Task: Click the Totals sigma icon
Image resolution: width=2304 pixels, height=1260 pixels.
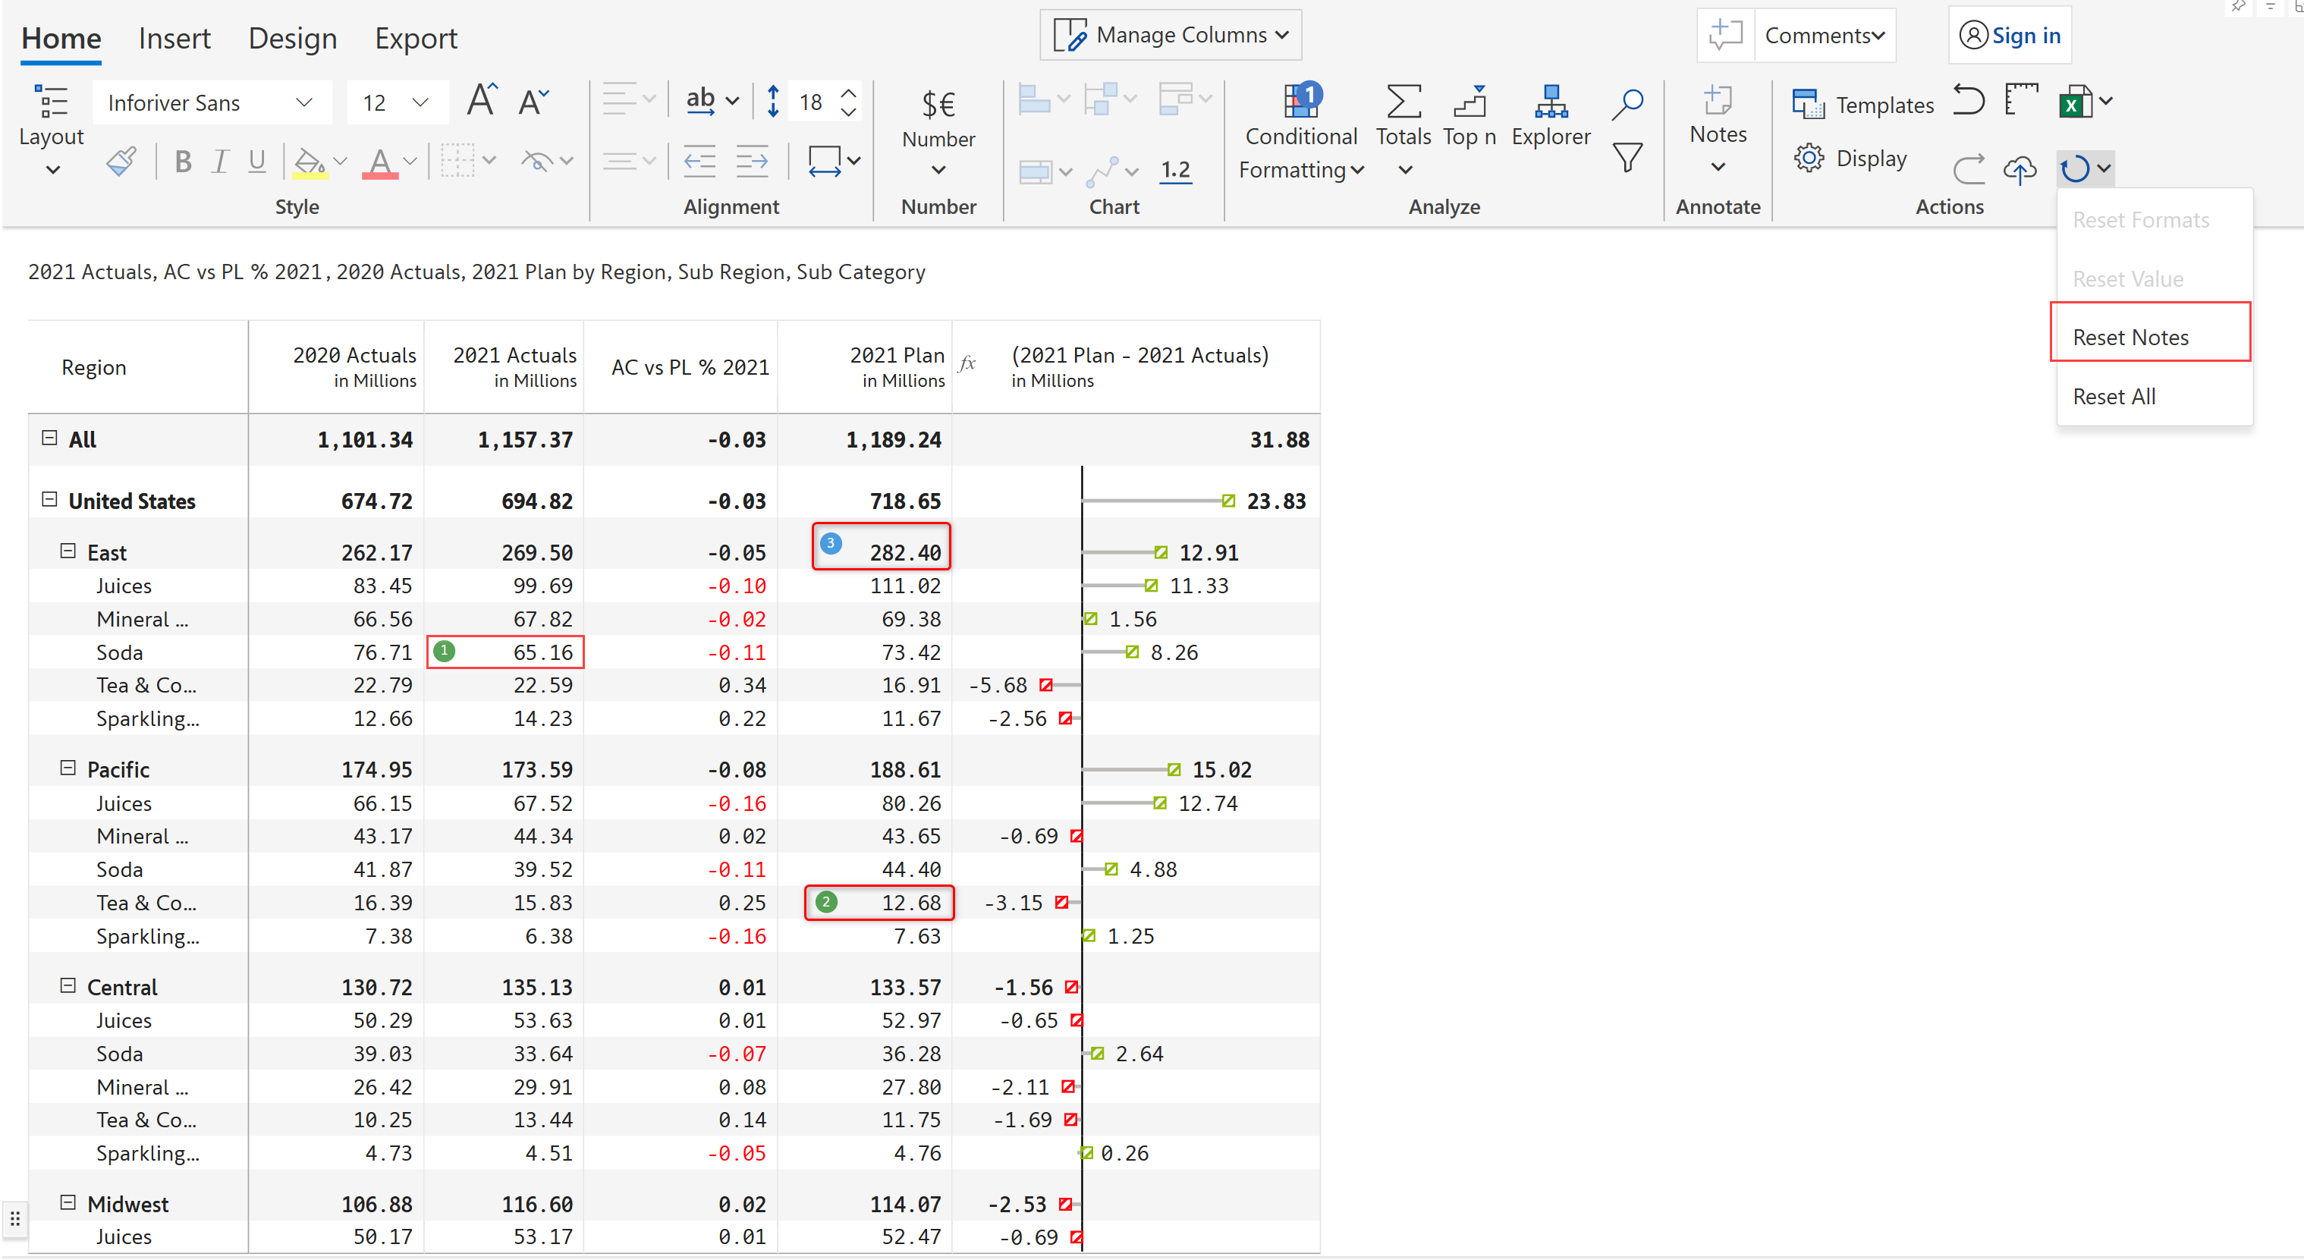Action: (1403, 103)
